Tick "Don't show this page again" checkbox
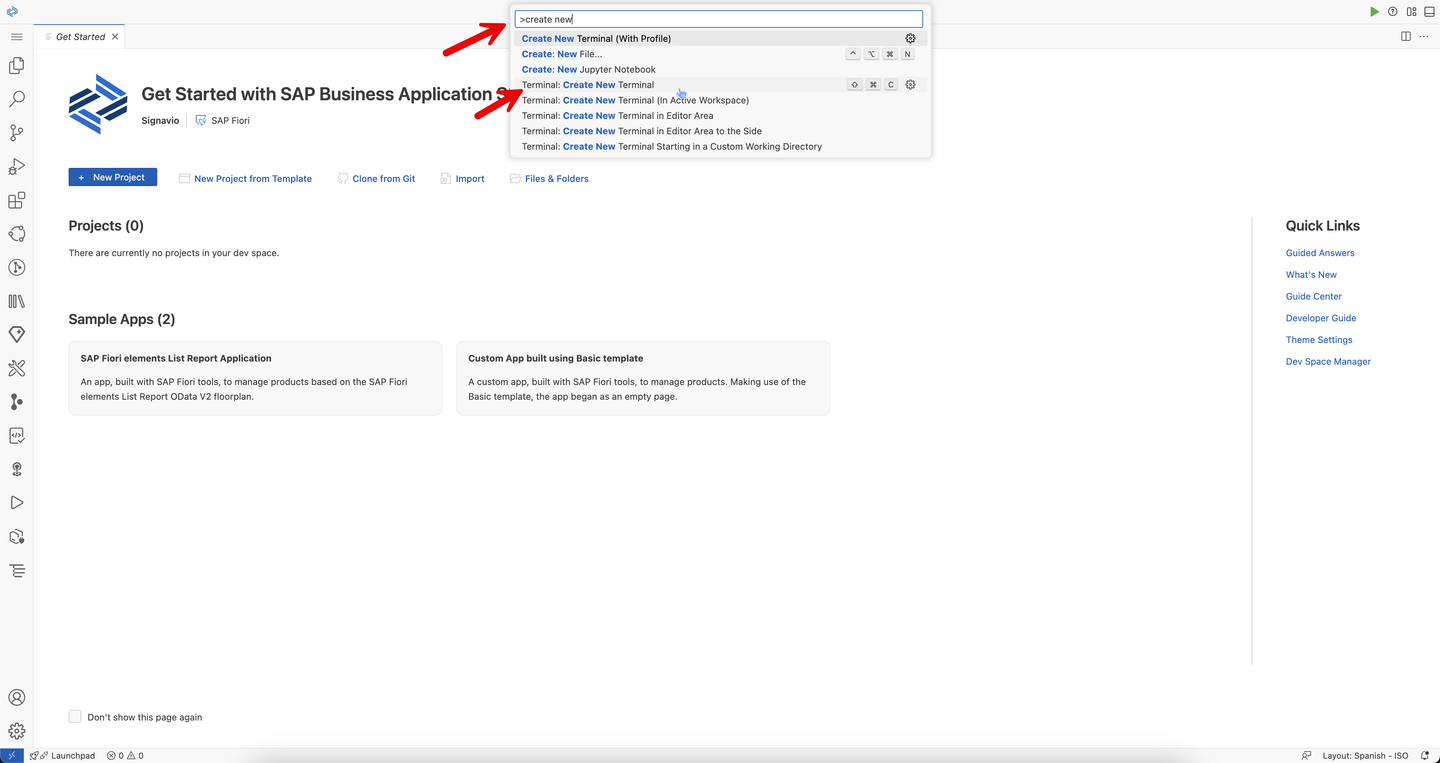Viewport: 1440px width, 763px height. [x=75, y=716]
